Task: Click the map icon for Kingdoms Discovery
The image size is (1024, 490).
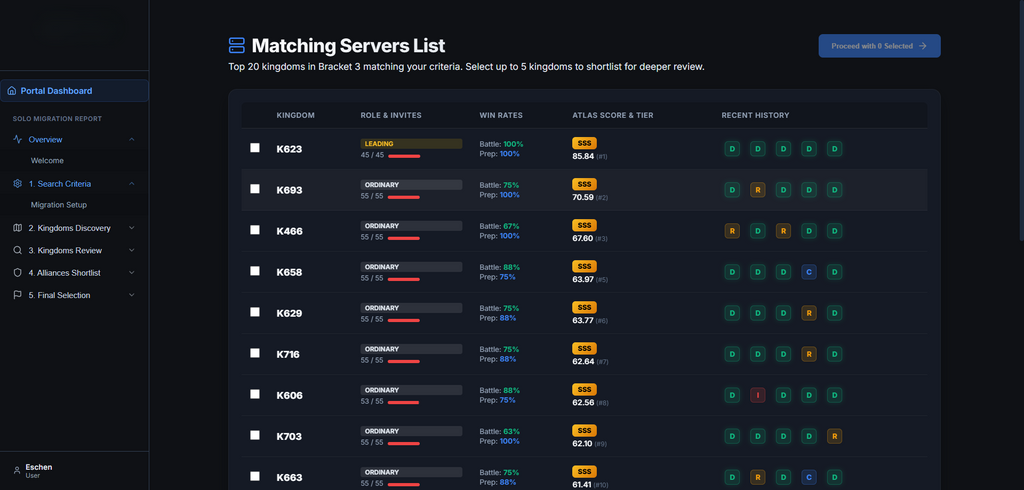Action: click(x=18, y=228)
